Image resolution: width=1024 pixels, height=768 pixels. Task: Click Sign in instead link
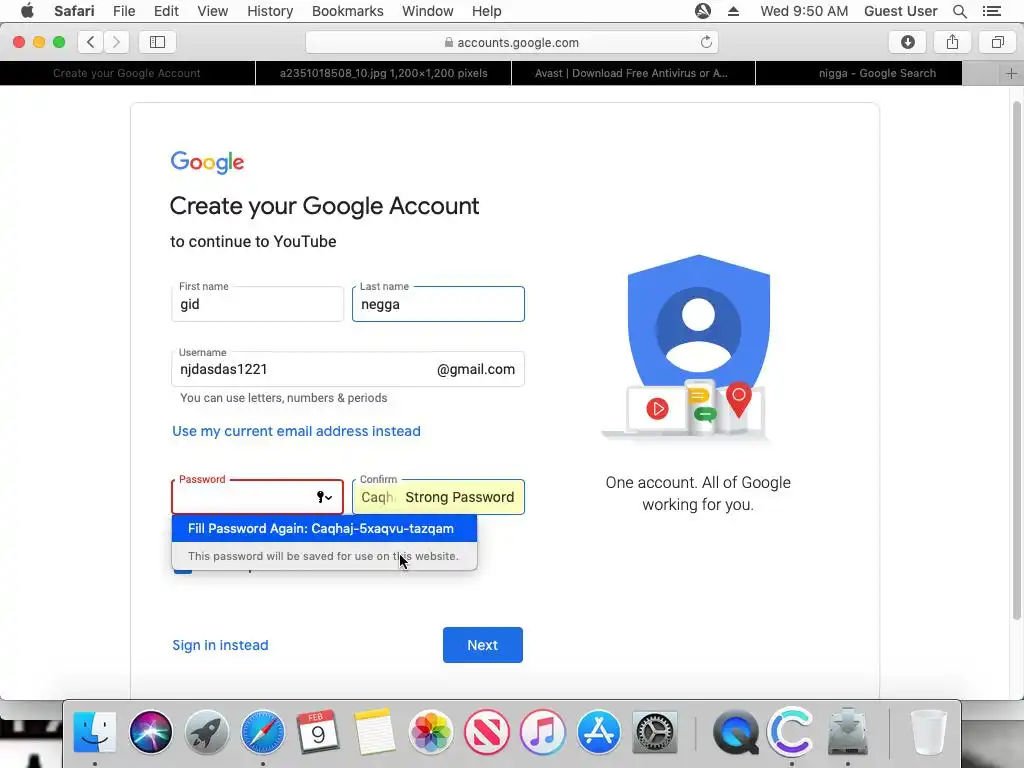pyautogui.click(x=220, y=645)
